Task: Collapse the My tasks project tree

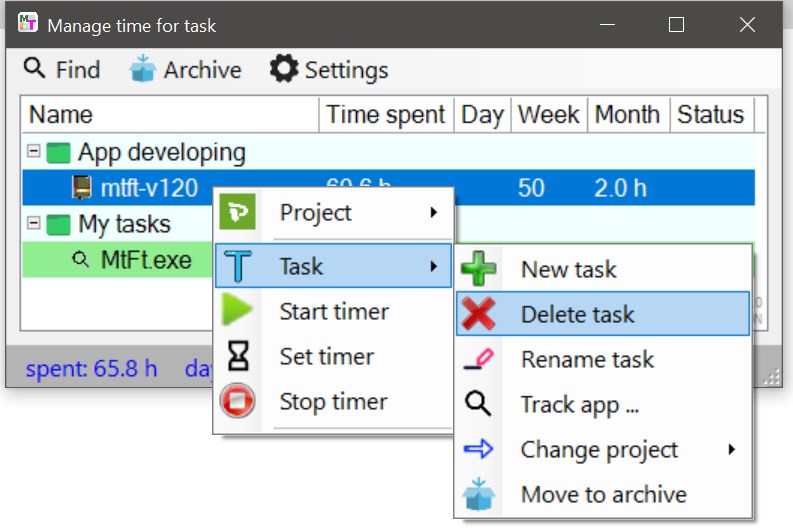Action: [x=33, y=223]
